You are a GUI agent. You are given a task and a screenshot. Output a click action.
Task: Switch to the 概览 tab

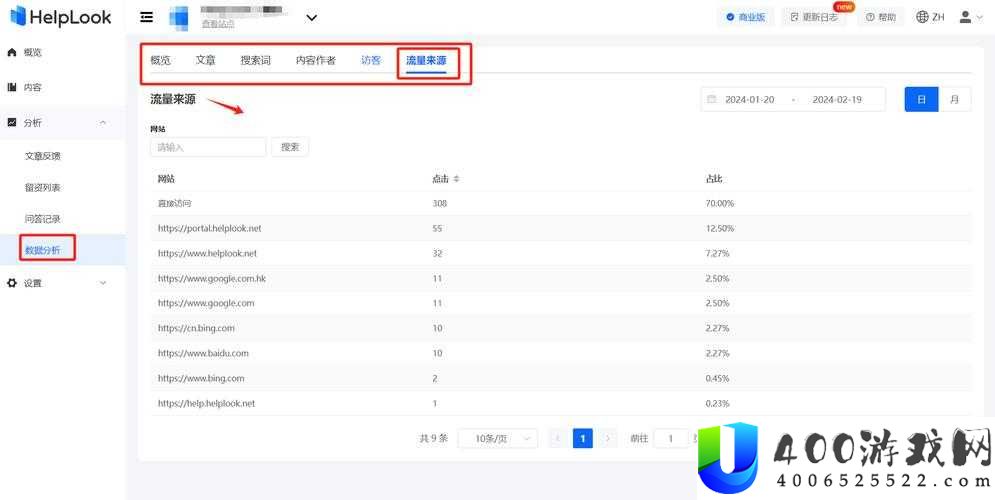161,61
